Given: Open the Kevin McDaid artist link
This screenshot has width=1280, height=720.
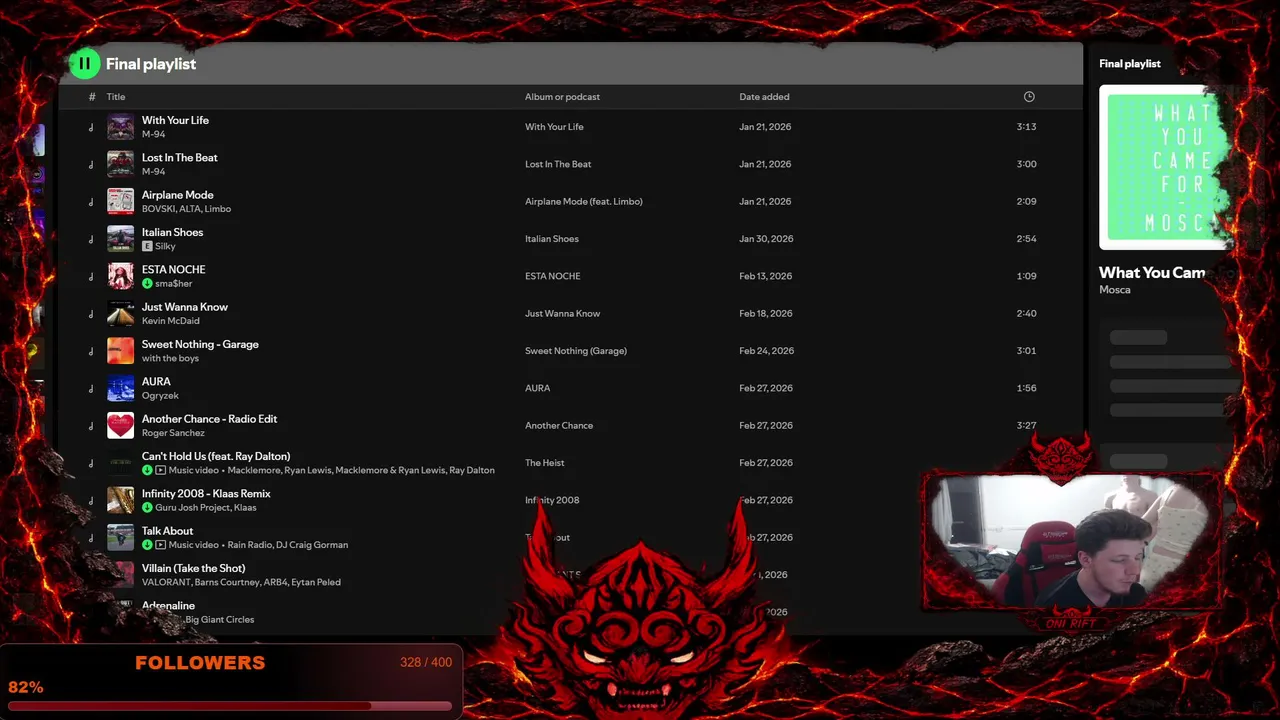Looking at the screenshot, I should click(170, 321).
